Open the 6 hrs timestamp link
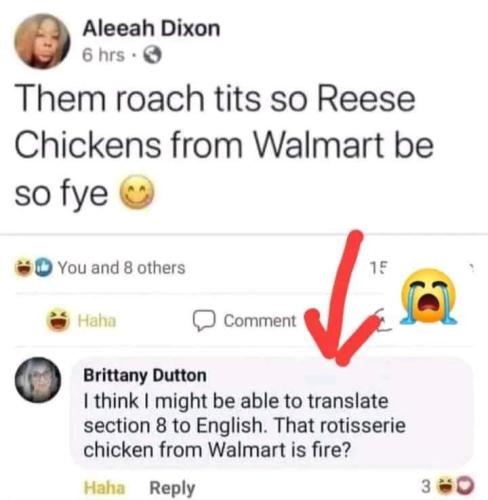The height and width of the screenshot is (500, 488). pyautogui.click(x=103, y=55)
